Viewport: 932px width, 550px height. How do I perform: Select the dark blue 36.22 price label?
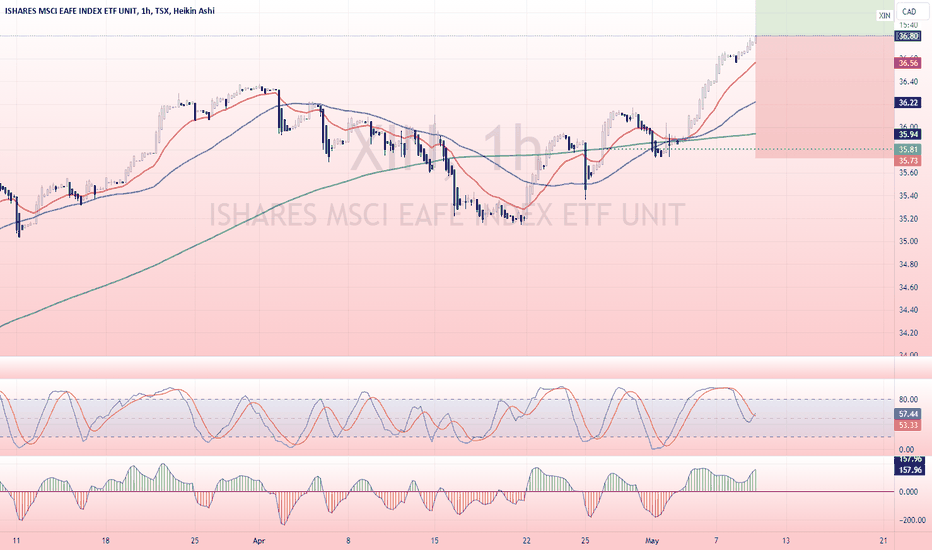pyautogui.click(x=908, y=103)
